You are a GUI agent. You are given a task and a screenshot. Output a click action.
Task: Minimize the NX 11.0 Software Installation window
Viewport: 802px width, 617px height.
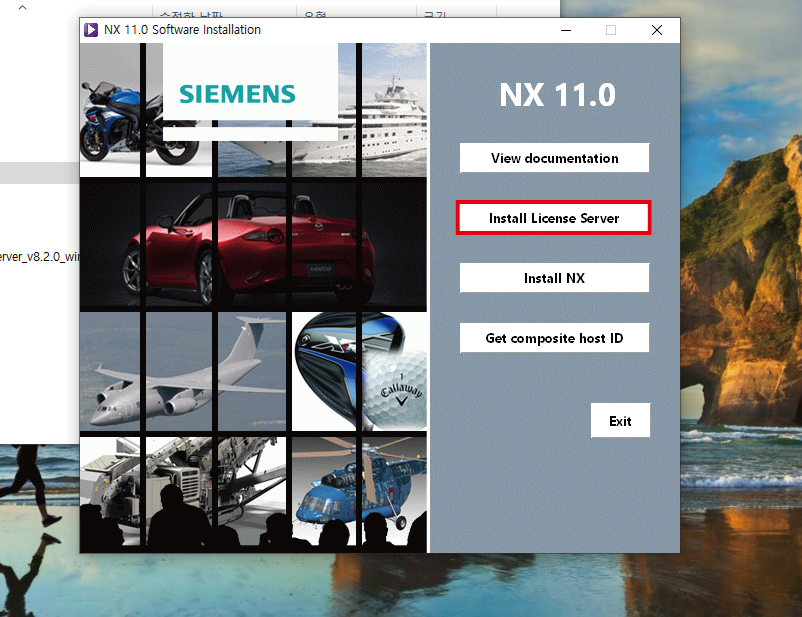[566, 30]
